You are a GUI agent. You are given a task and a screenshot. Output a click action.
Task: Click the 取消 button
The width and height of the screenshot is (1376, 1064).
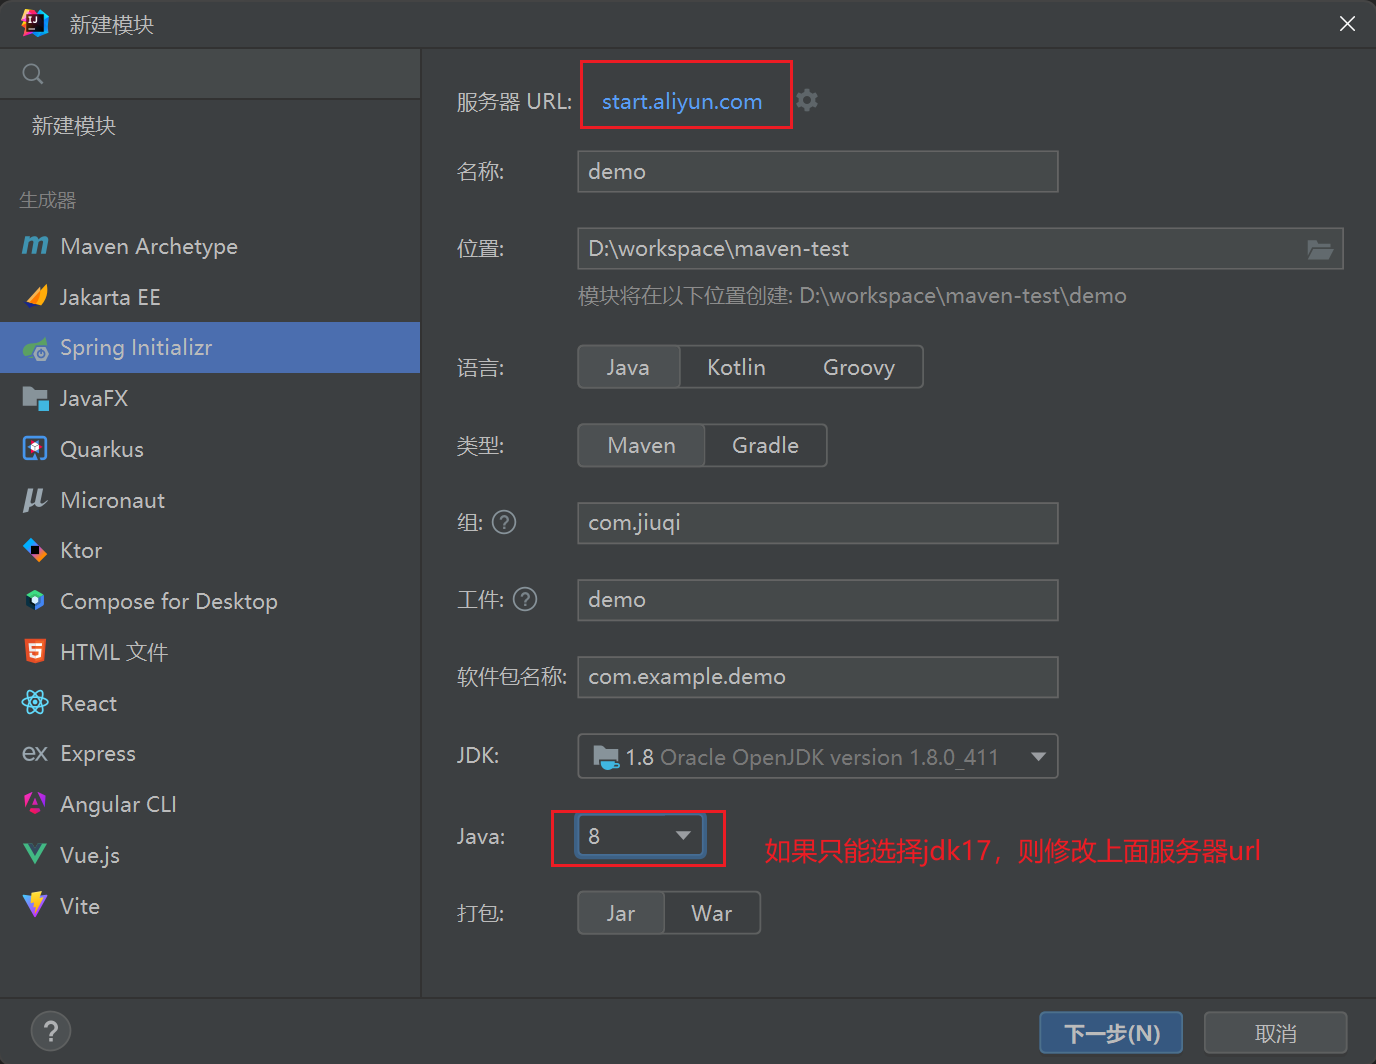pyautogui.click(x=1275, y=1033)
